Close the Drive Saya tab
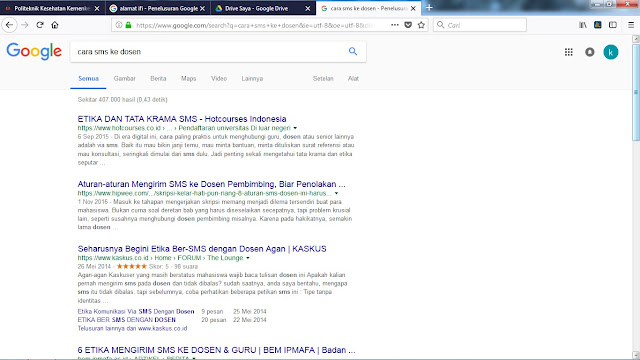 click(x=308, y=8)
